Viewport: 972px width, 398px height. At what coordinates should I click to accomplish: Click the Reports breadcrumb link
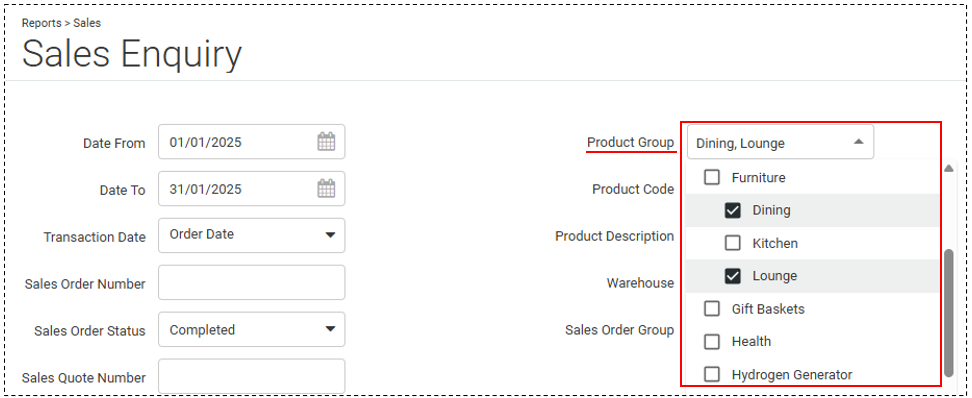(42, 23)
